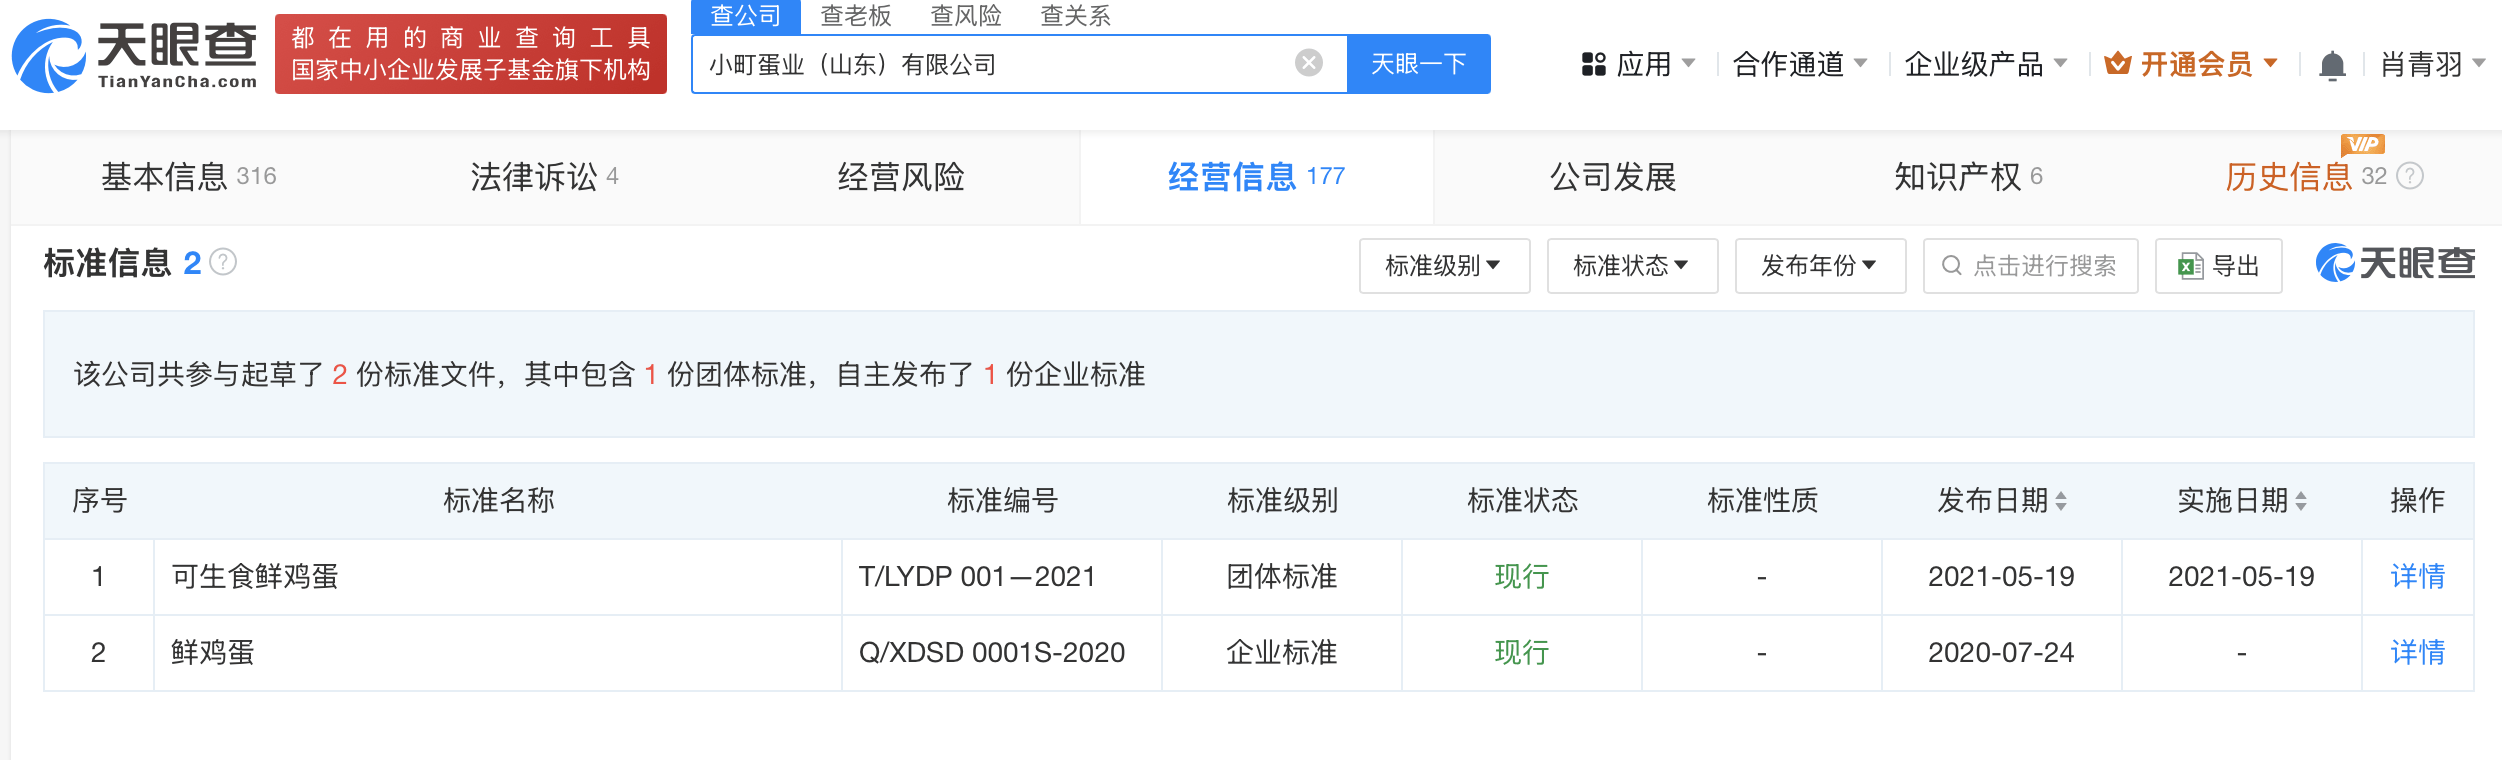Open the 知识产权 tab
The height and width of the screenshot is (760, 2502).
pos(1968,177)
